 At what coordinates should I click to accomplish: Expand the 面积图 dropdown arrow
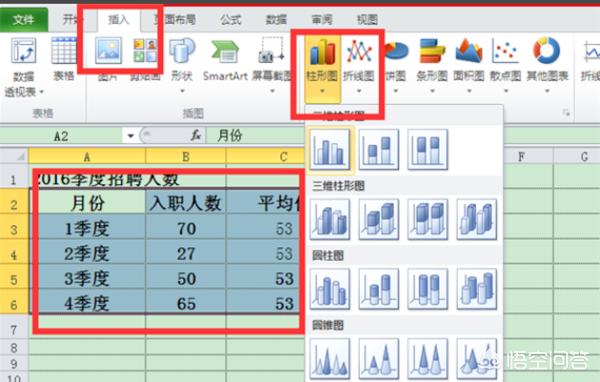tap(469, 91)
